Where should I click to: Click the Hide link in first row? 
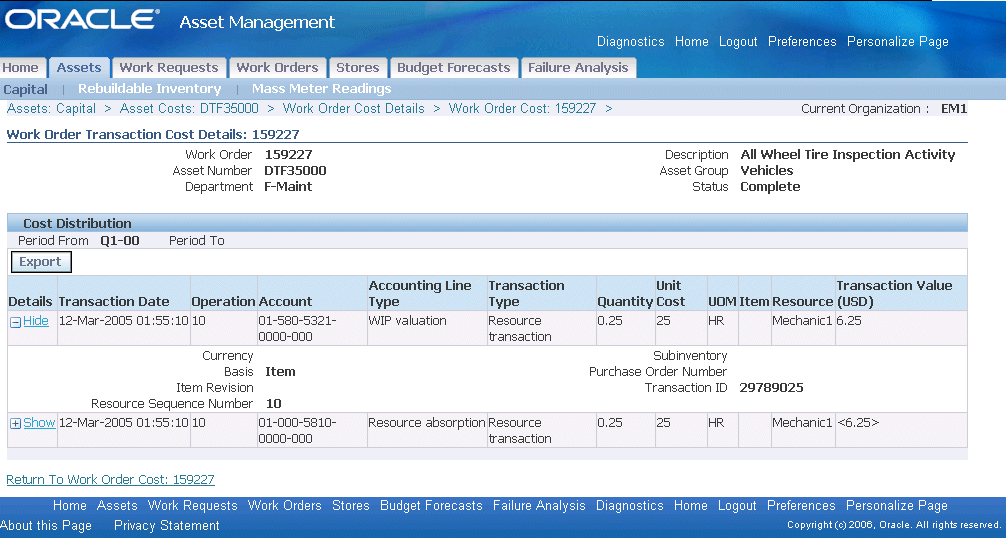[x=36, y=321]
